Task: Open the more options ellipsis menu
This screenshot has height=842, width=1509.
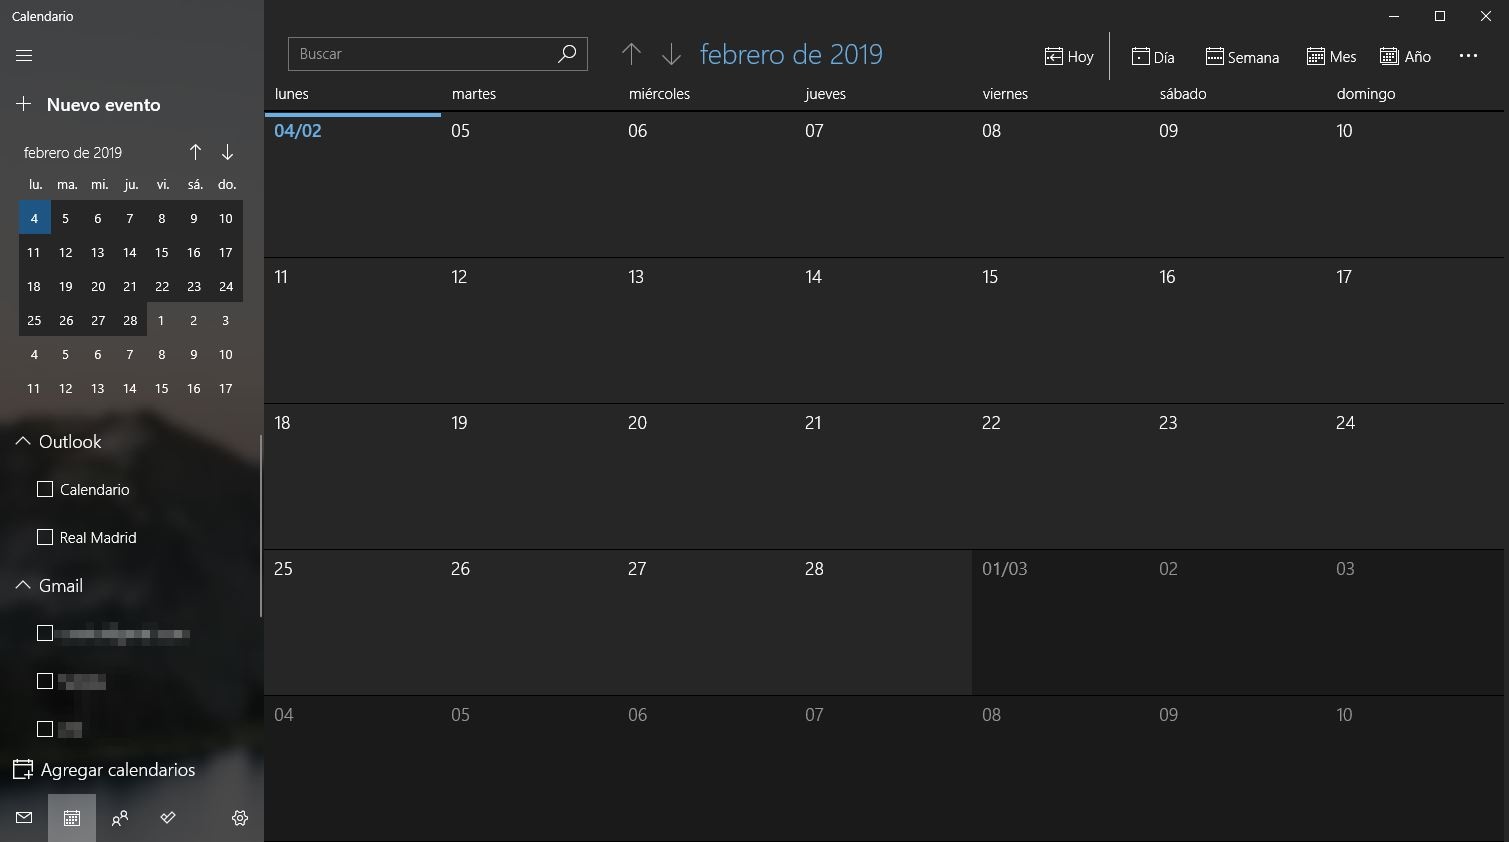Action: (1468, 56)
